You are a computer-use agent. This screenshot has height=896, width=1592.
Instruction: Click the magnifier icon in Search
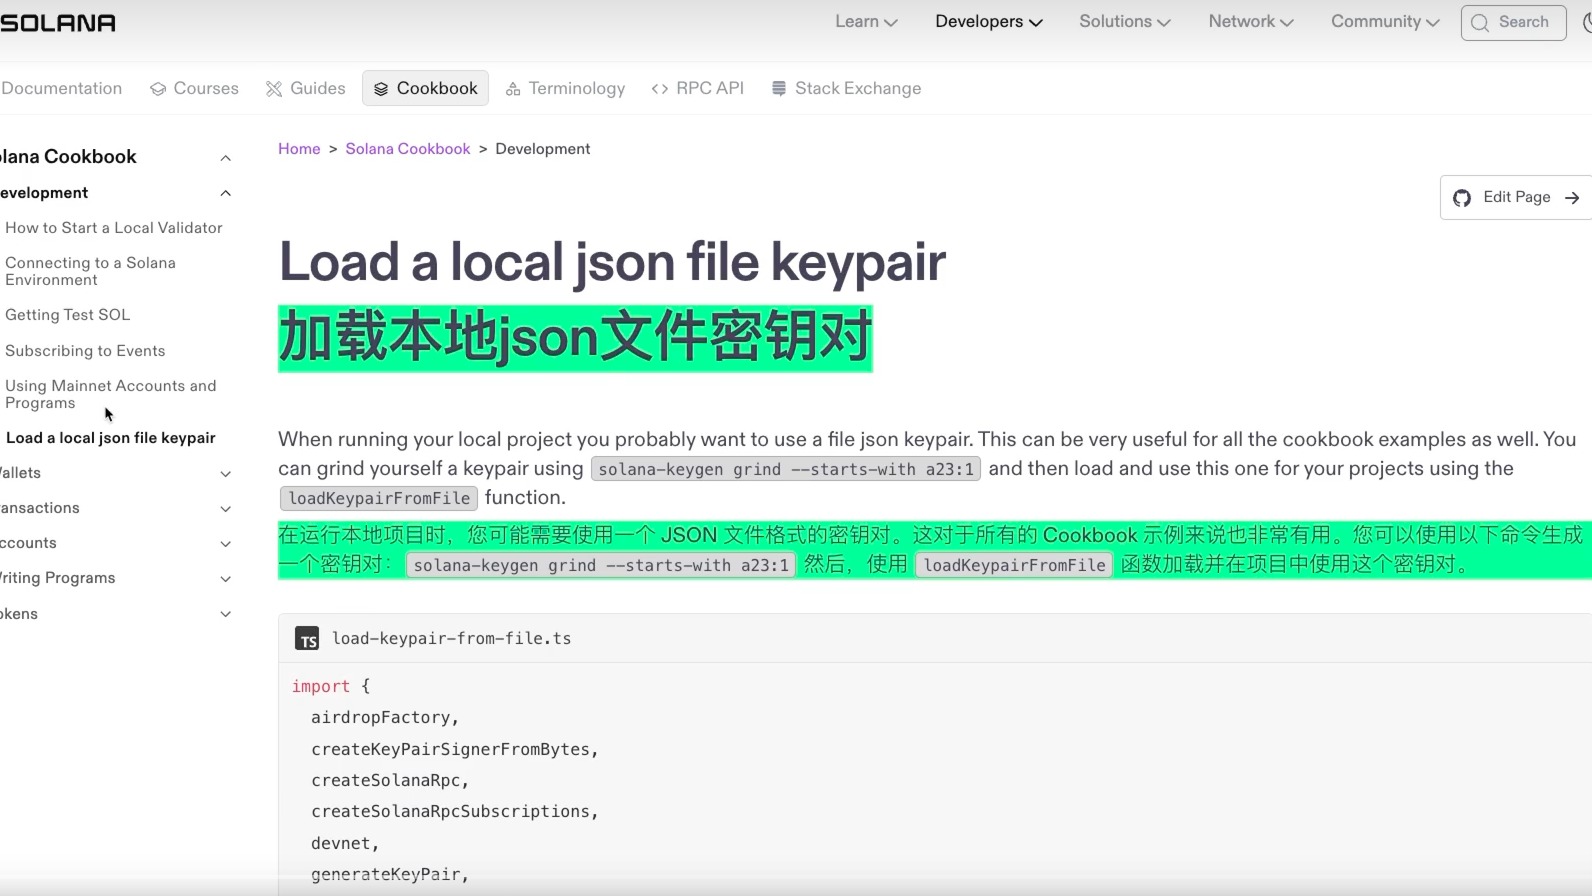tap(1480, 22)
